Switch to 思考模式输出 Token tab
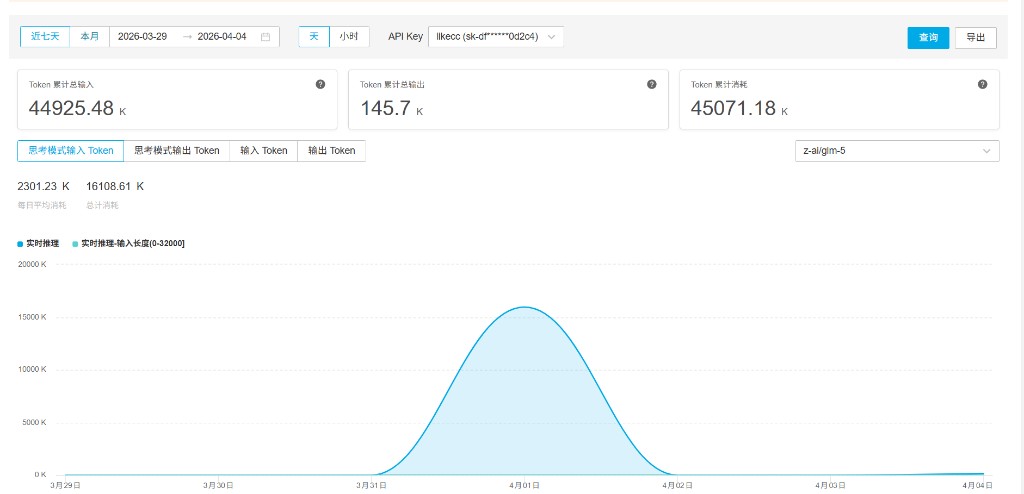 point(177,151)
